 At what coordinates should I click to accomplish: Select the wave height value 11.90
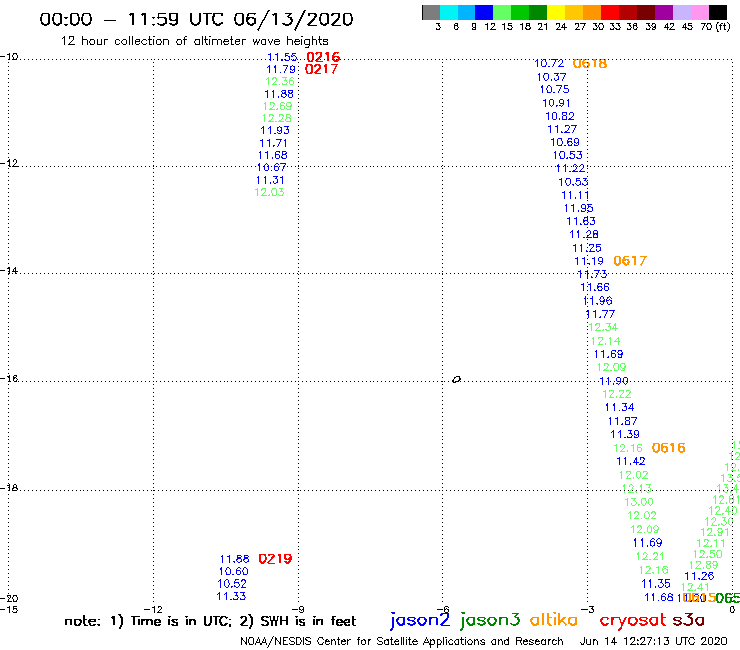(x=614, y=380)
